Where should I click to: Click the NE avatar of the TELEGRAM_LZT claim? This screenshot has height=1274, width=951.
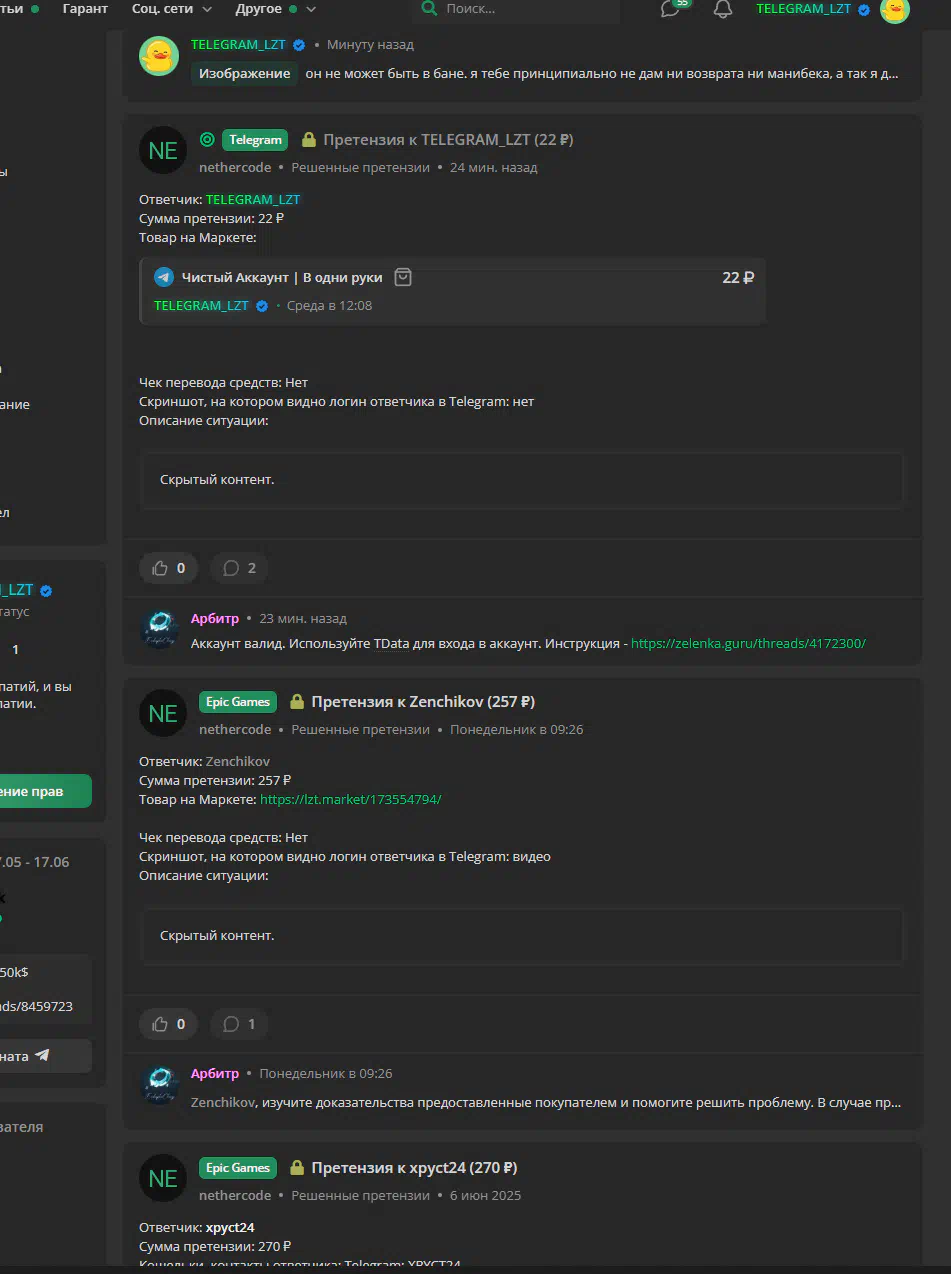tap(163, 150)
